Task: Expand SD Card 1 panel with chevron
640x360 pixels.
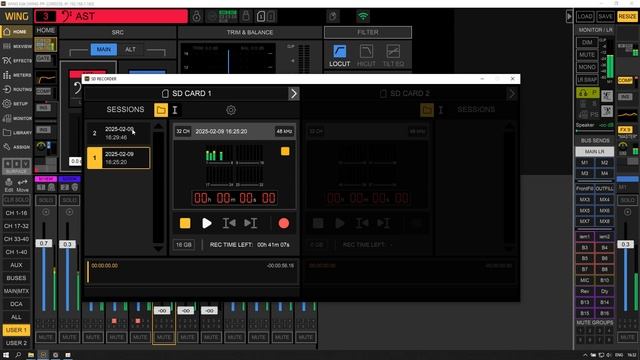Action: [293, 93]
